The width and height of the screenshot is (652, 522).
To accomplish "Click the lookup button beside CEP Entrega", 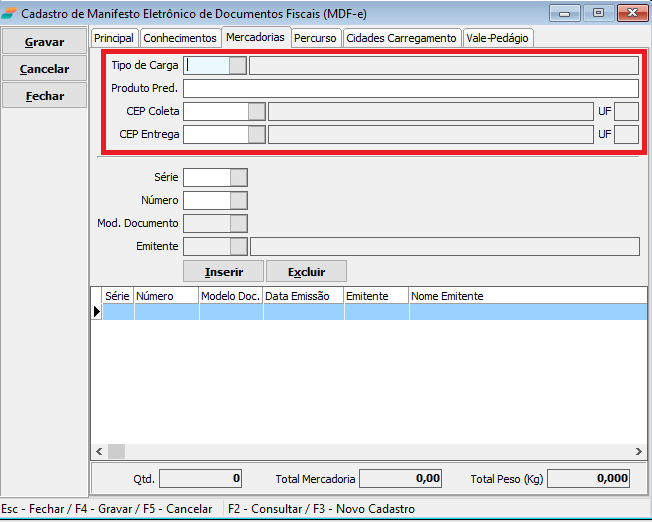I will [x=257, y=134].
